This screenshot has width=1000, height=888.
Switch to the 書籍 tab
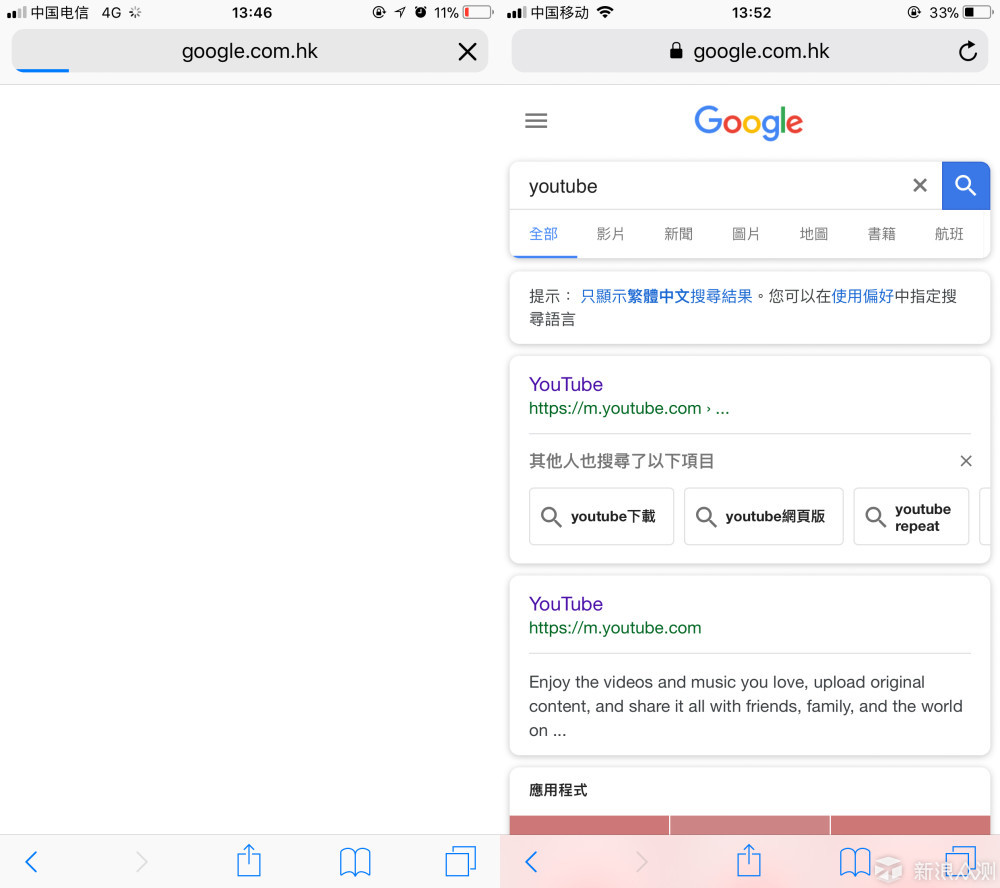click(x=881, y=234)
